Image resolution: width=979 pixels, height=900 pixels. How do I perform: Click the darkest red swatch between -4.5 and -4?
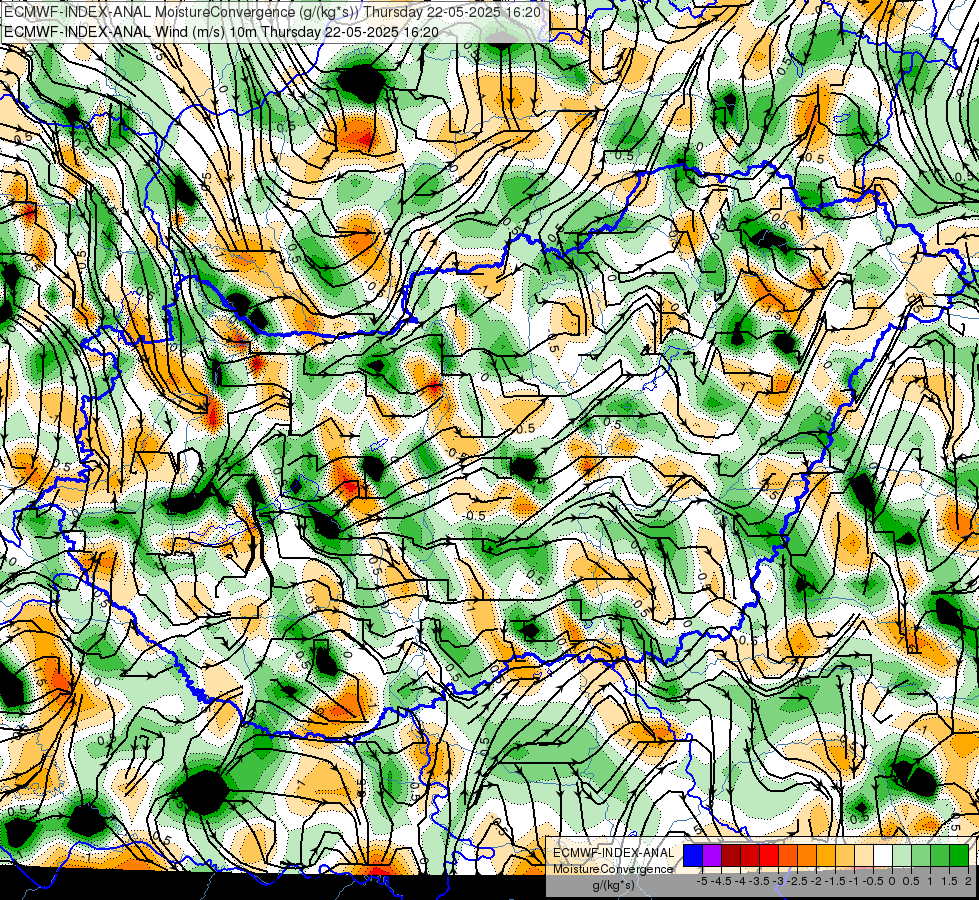(x=731, y=855)
